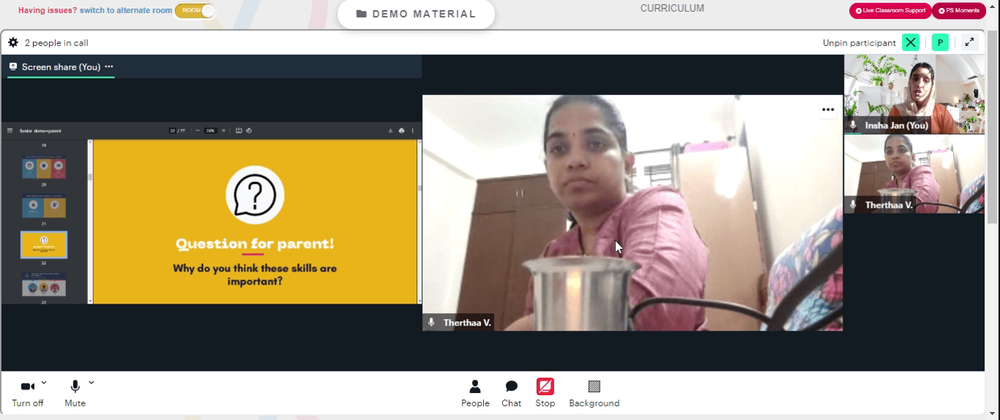Select slide 20 thumbnail in PDF sidebar

tap(44, 167)
